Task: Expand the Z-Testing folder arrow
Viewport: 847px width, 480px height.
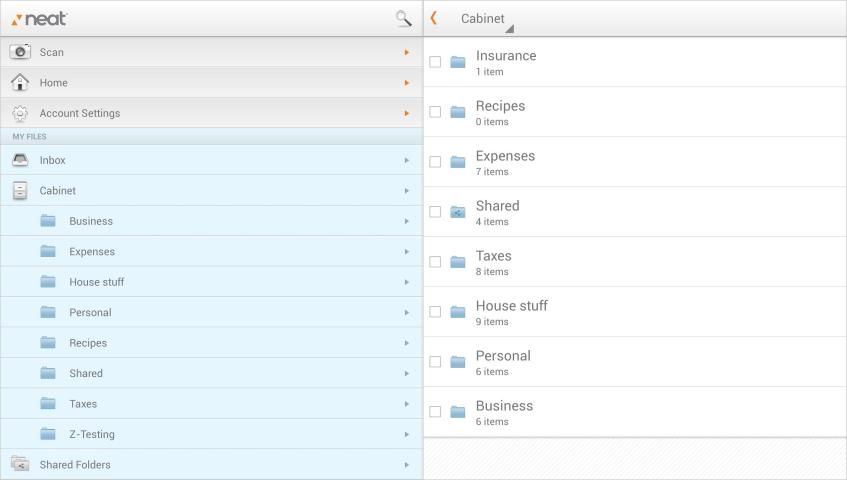Action: point(406,434)
